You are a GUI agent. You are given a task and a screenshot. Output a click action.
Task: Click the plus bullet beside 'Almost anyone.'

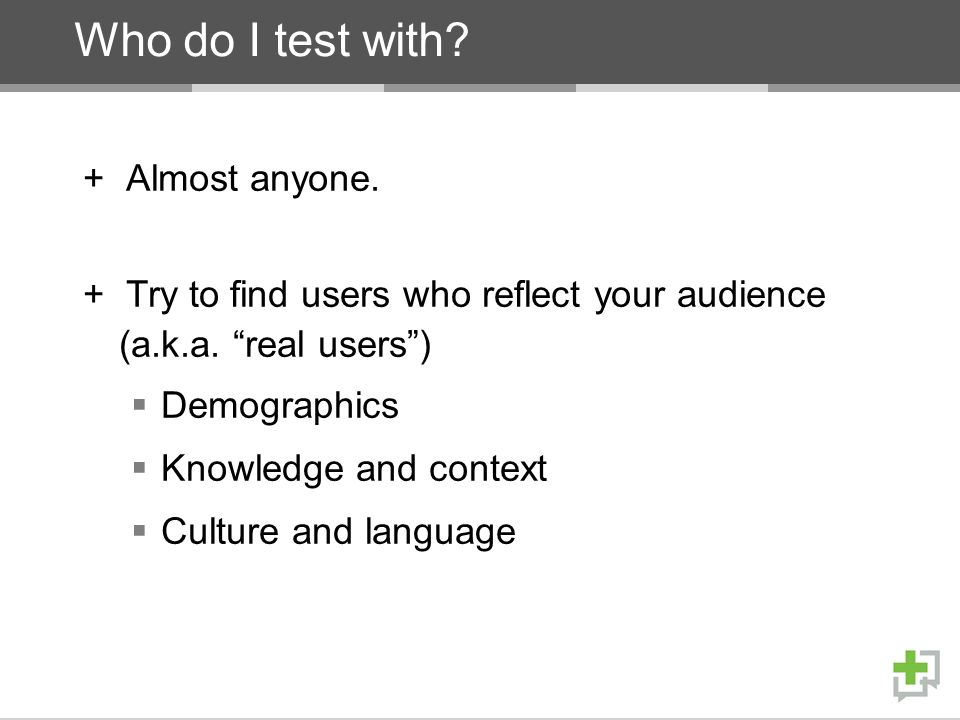pos(94,178)
